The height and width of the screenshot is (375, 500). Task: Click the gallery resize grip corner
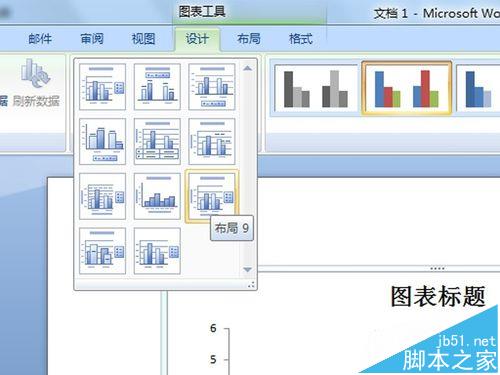click(251, 285)
